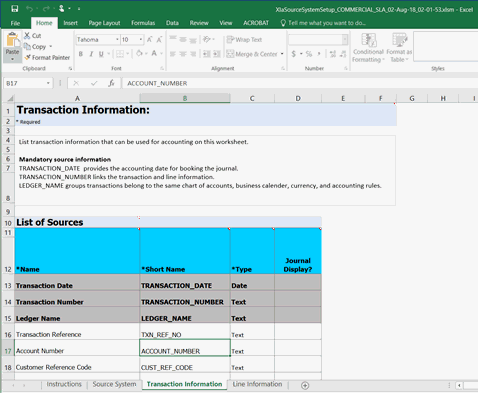Click the Accounting dollar format icon

tap(294, 54)
